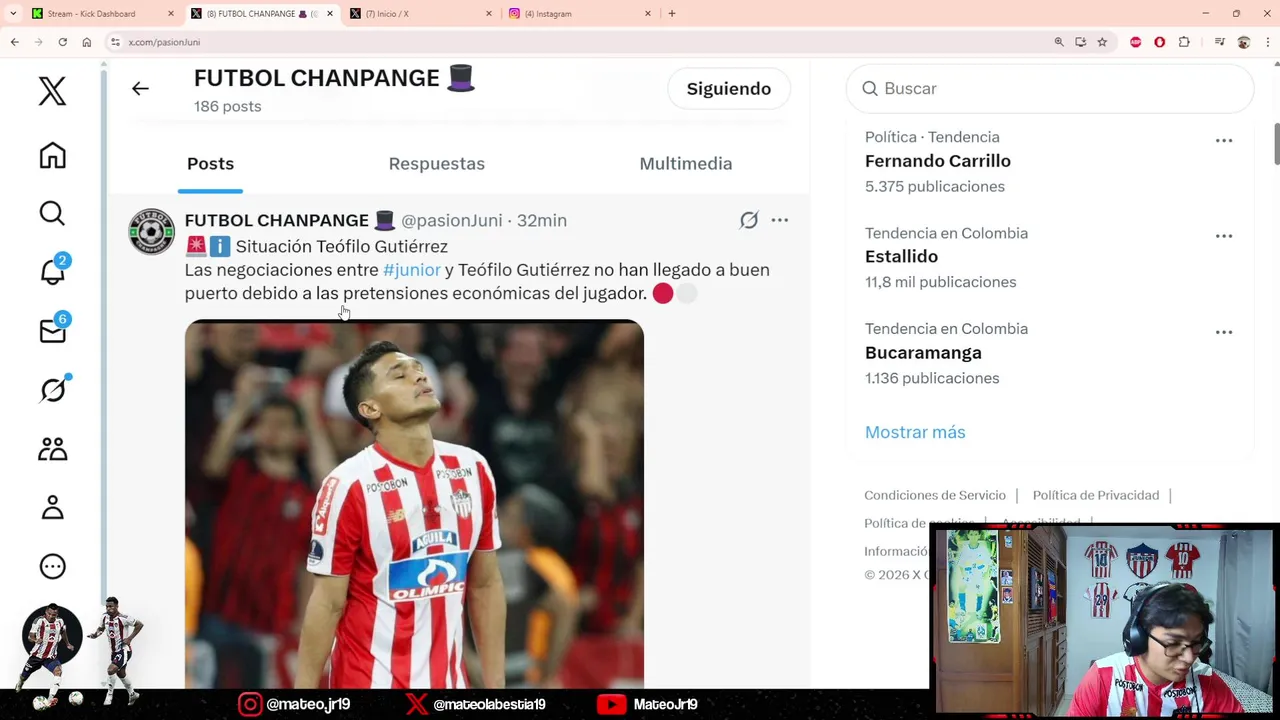Open the More options circle icon in the sidebar
Image resolution: width=1280 pixels, height=720 pixels.
[52, 566]
